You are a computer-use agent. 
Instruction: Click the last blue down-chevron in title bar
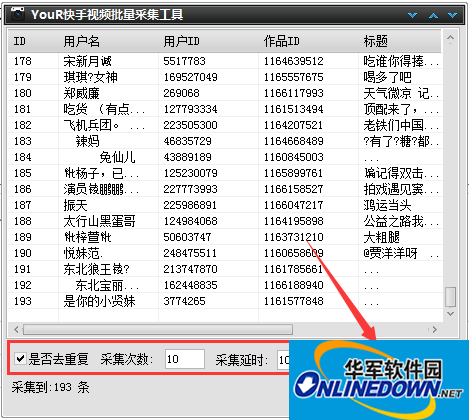click(x=452, y=15)
